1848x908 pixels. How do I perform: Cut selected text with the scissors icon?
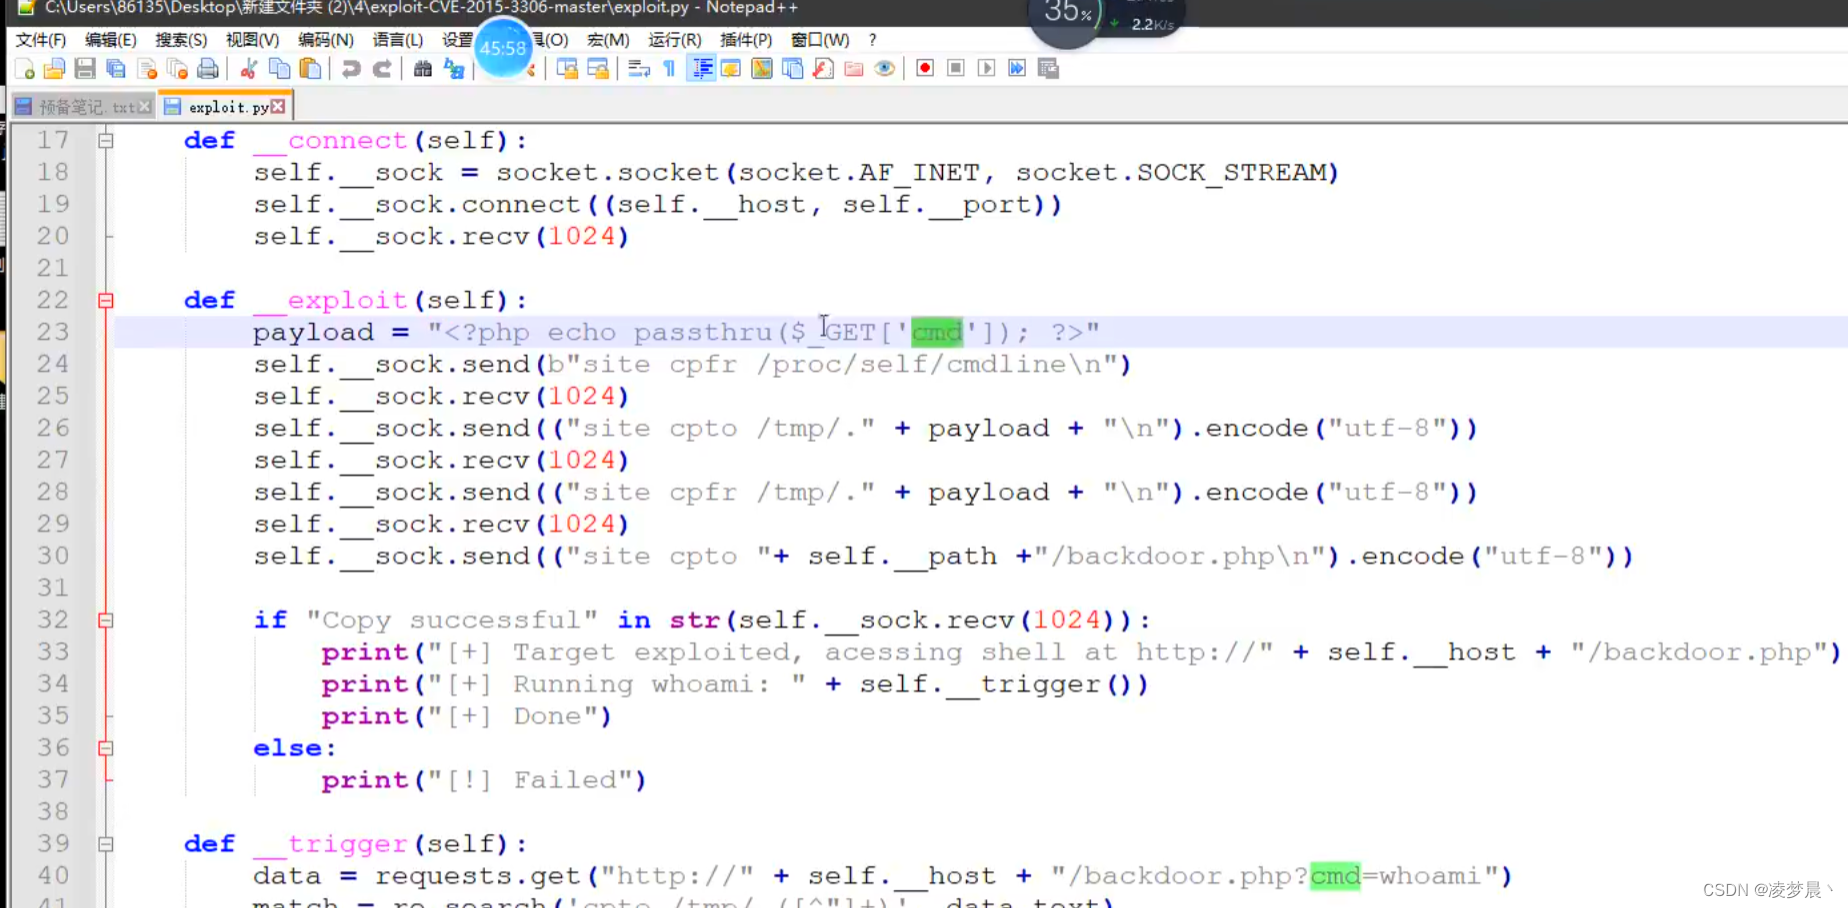[249, 68]
